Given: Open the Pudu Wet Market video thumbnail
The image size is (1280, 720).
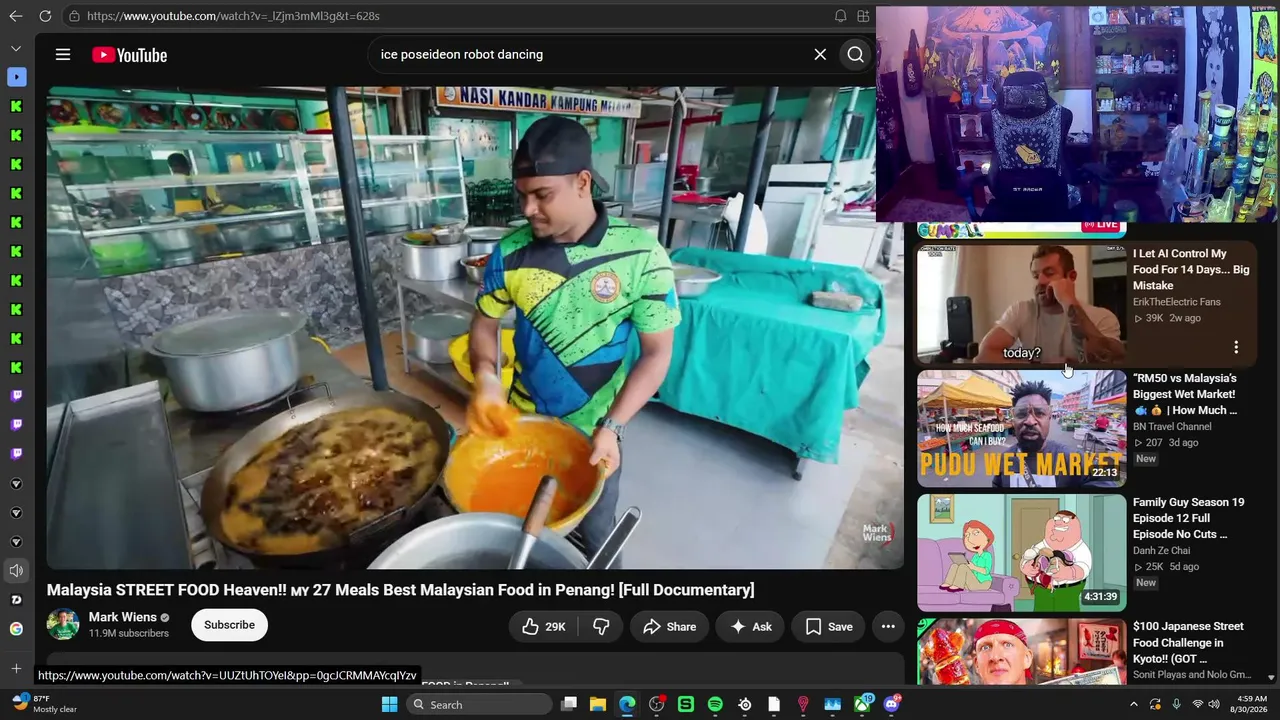Looking at the screenshot, I should point(1021,429).
